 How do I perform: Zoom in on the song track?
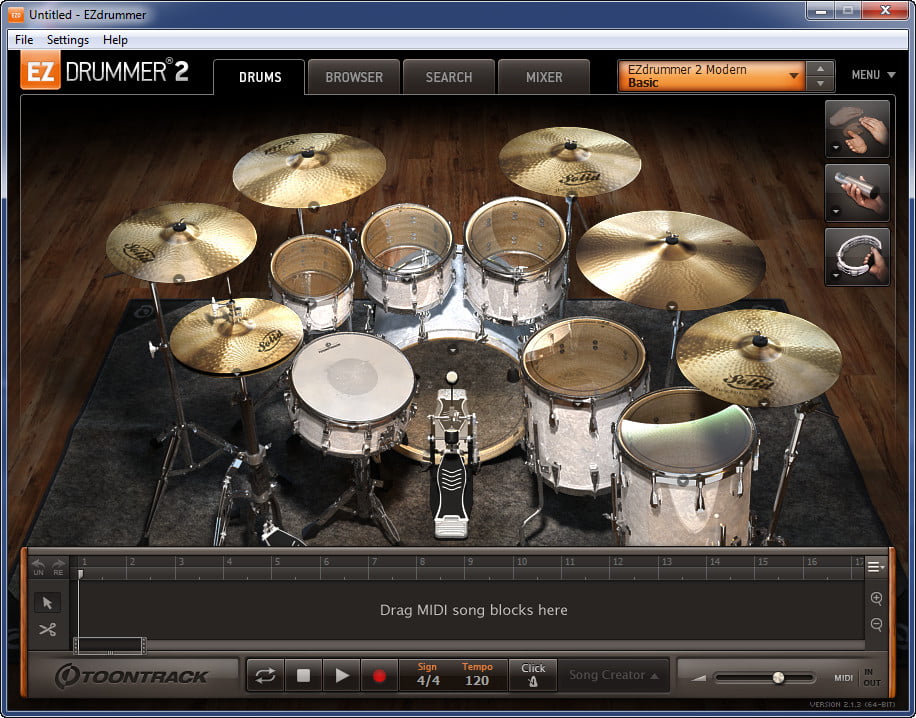(876, 598)
